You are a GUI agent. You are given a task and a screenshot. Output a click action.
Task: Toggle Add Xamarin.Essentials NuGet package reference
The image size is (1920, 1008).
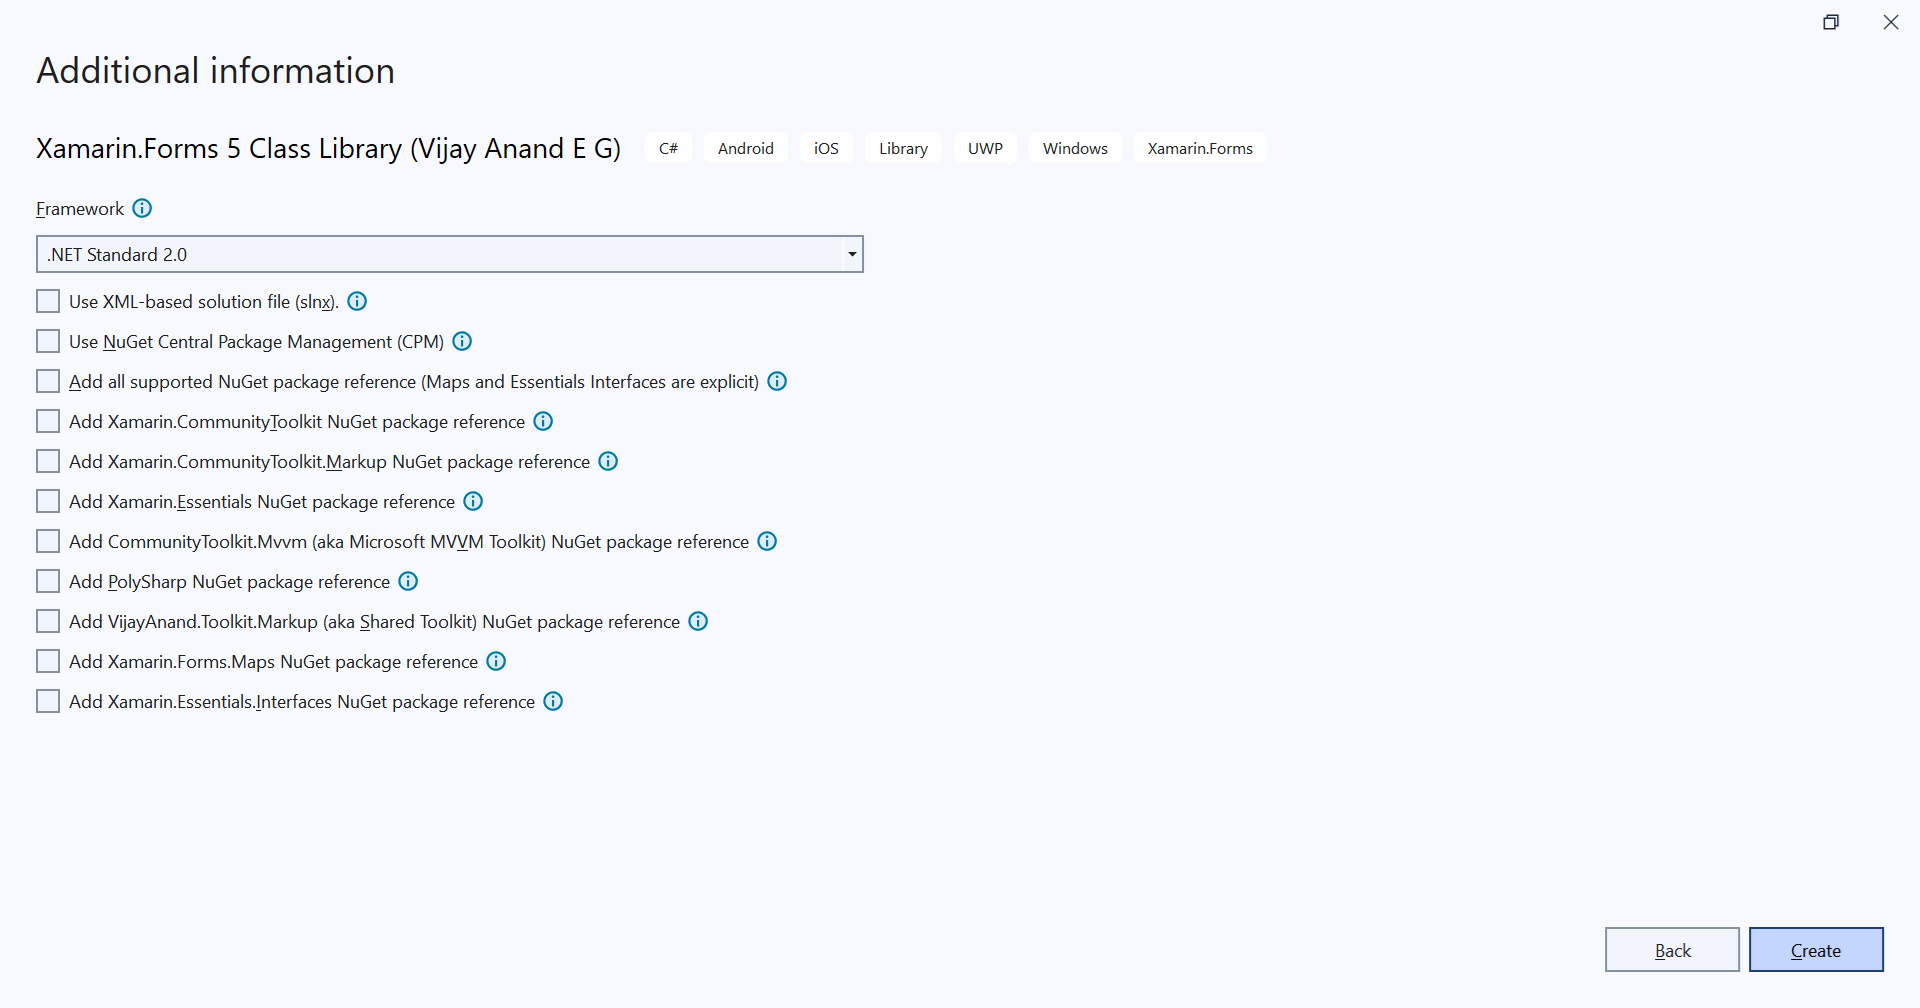point(48,501)
